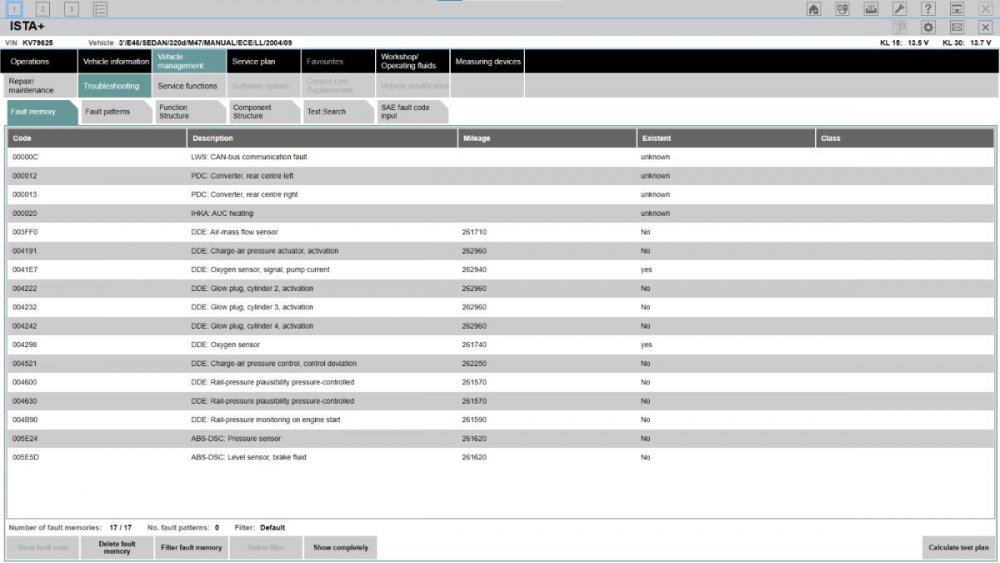Switch to the Function Structure tab
The image size is (1000, 563).
click(x=190, y=112)
